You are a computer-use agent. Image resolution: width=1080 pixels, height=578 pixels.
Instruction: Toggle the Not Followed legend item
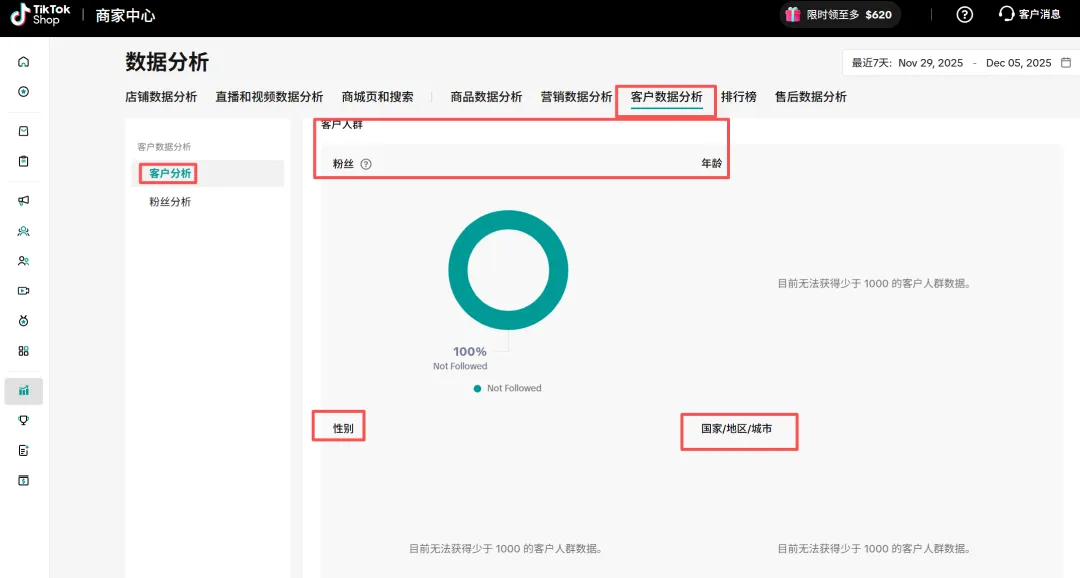coord(508,388)
